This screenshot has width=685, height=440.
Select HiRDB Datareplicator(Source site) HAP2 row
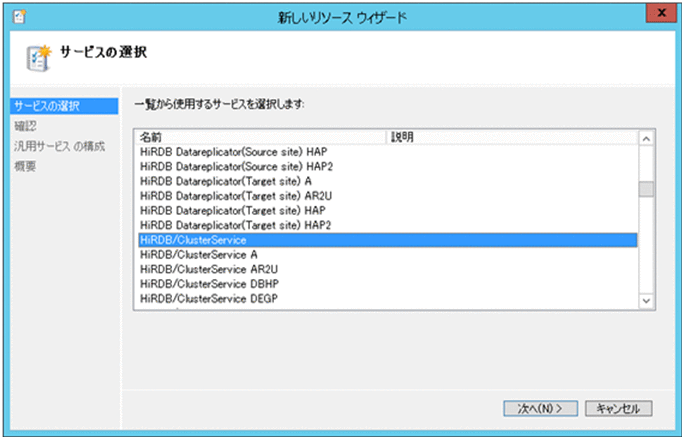(388, 166)
